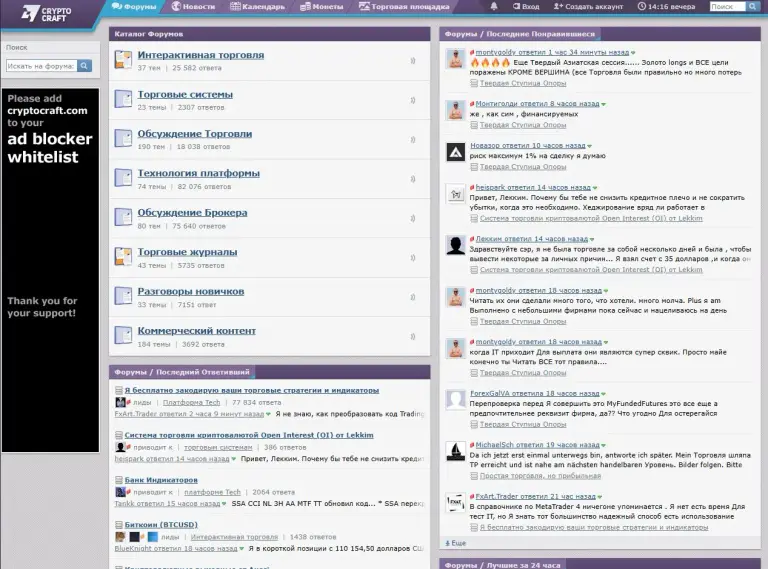Click the Коммерческий контент folder icon
Viewport: 768px width, 569px height.
tap(123, 335)
